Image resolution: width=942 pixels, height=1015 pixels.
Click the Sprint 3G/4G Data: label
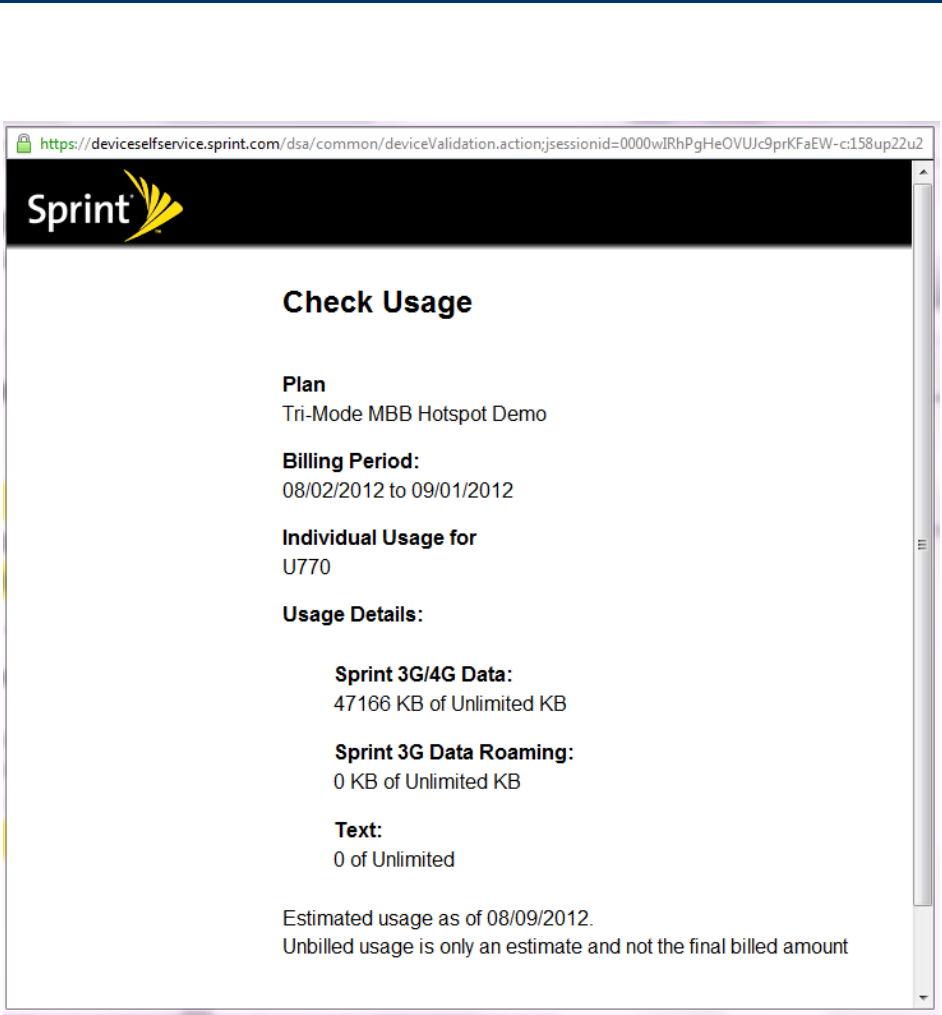point(423,675)
